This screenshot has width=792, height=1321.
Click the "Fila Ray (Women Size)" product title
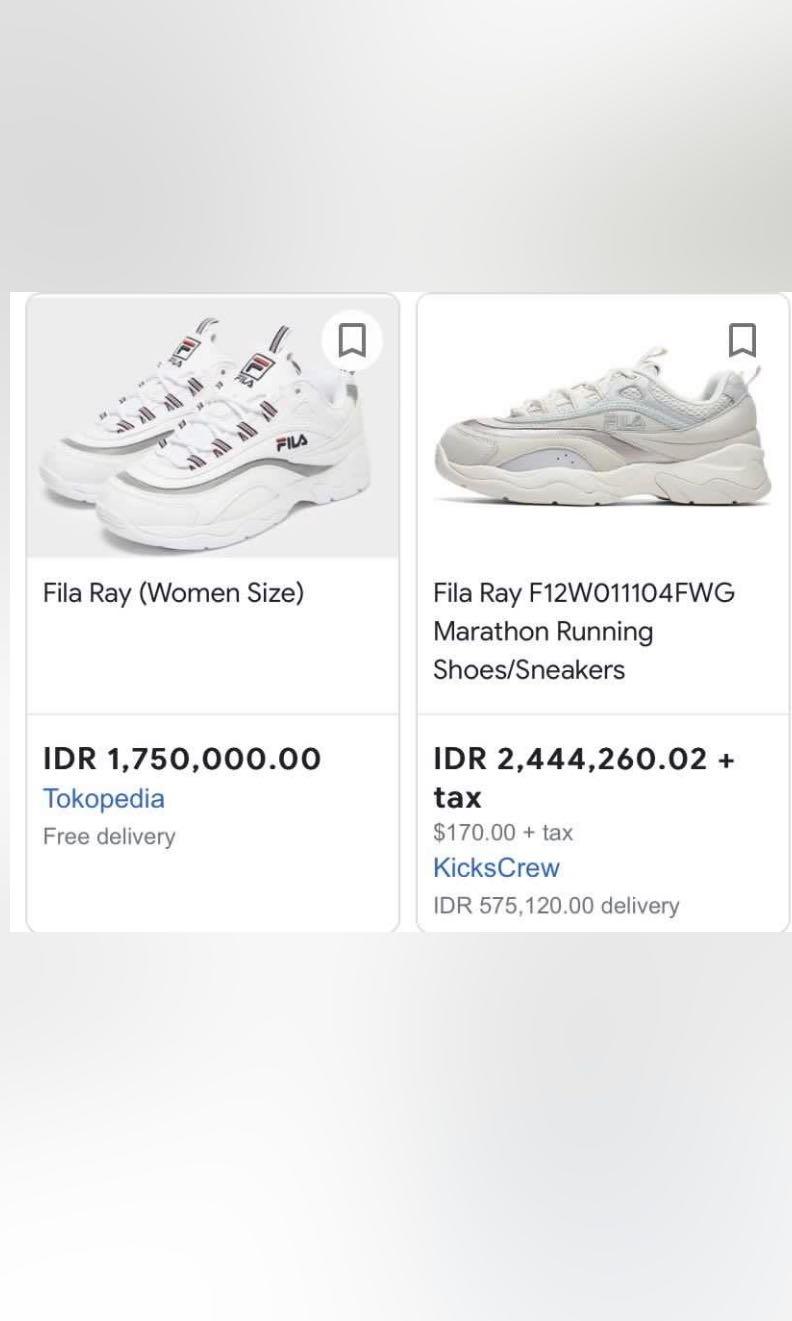point(173,593)
